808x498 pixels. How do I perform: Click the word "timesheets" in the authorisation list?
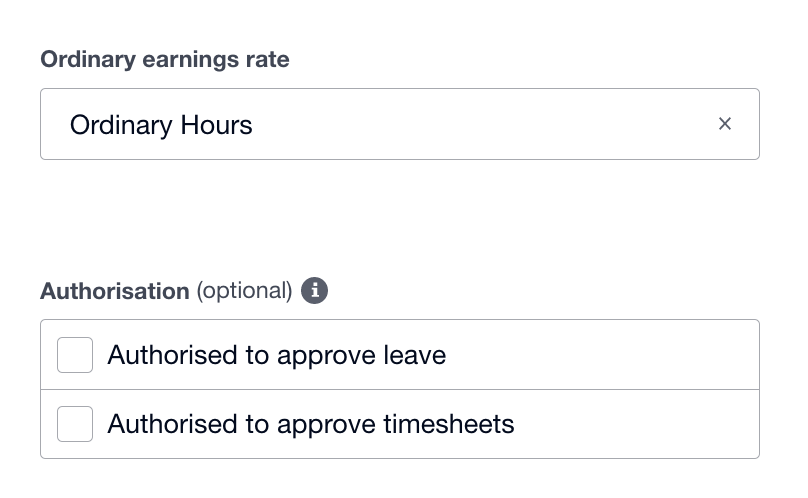tap(449, 424)
